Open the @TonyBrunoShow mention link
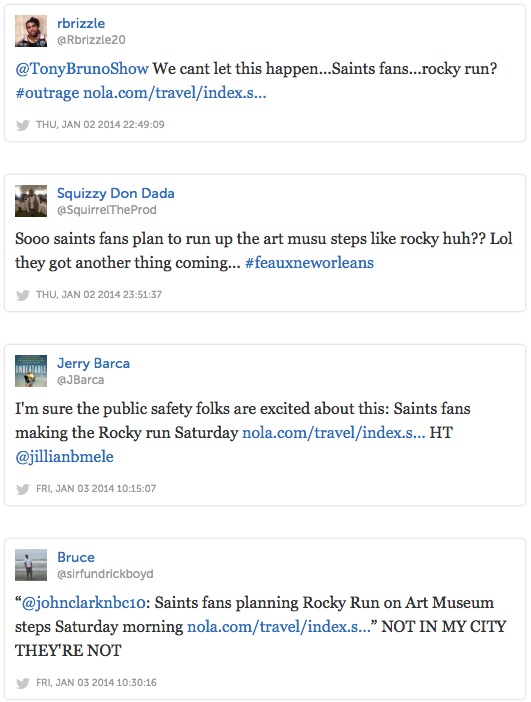This screenshot has height=702, width=531. click(82, 68)
